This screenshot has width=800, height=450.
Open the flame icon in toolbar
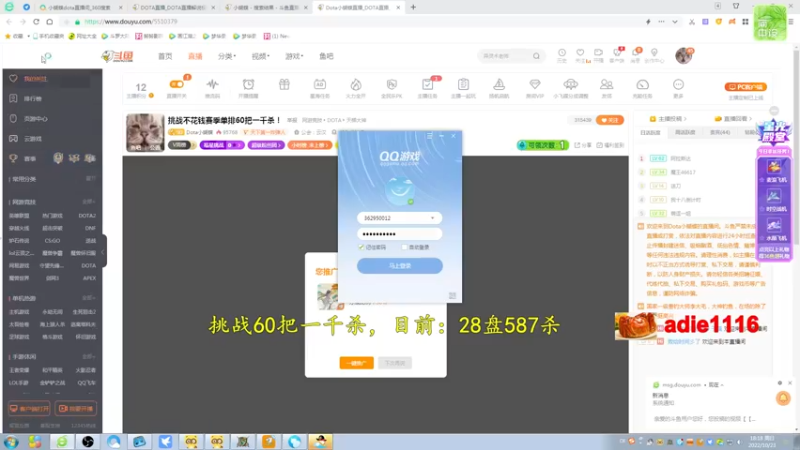click(356, 84)
